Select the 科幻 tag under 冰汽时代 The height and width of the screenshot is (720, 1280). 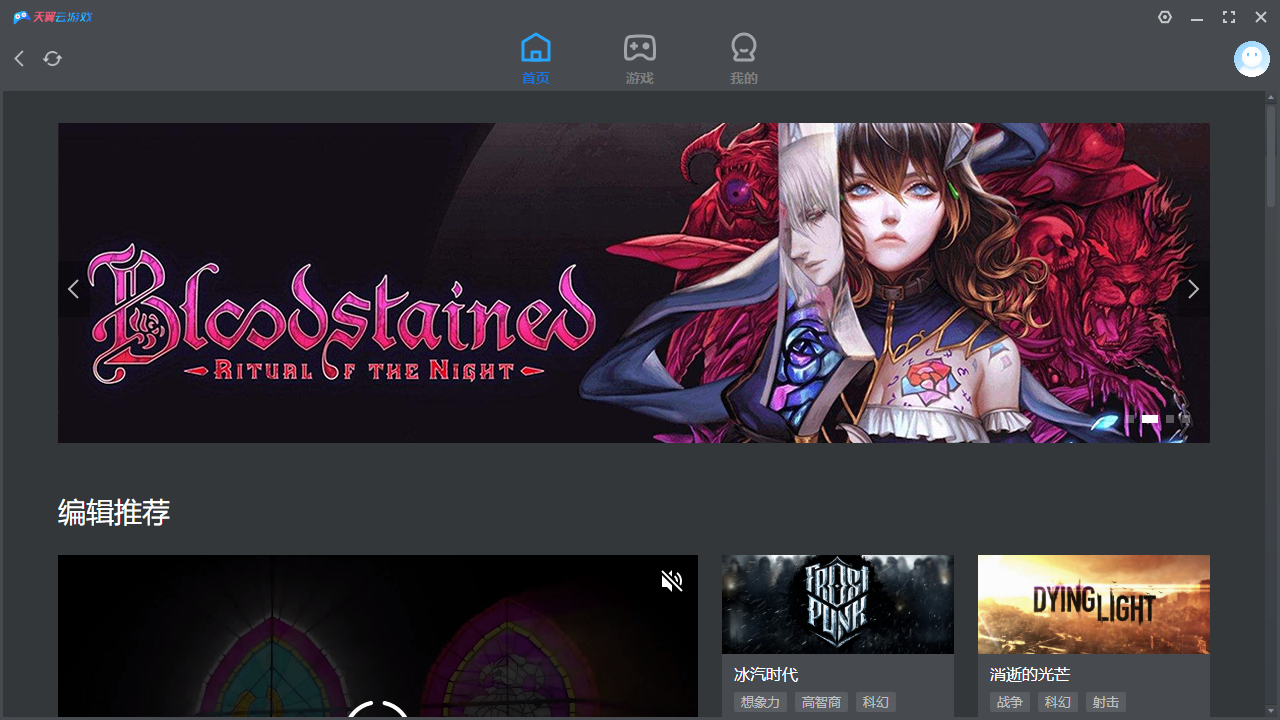click(x=875, y=703)
